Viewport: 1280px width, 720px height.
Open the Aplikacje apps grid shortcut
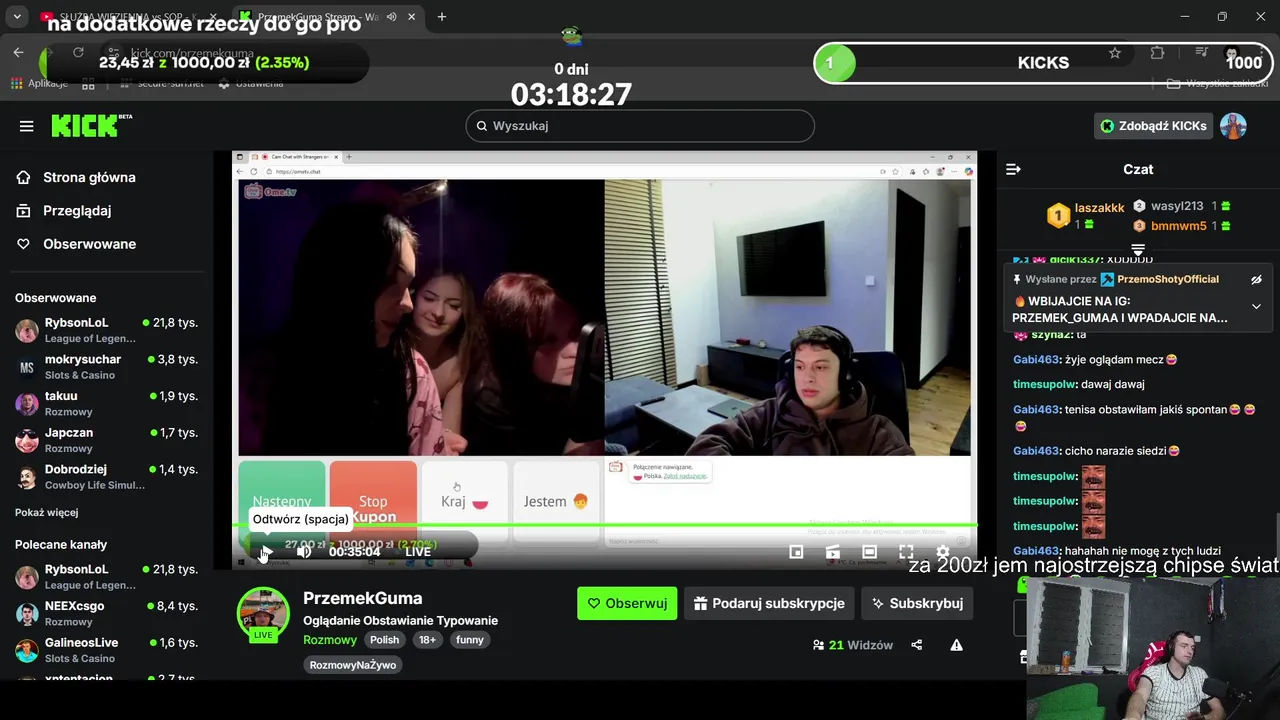[x=38, y=83]
